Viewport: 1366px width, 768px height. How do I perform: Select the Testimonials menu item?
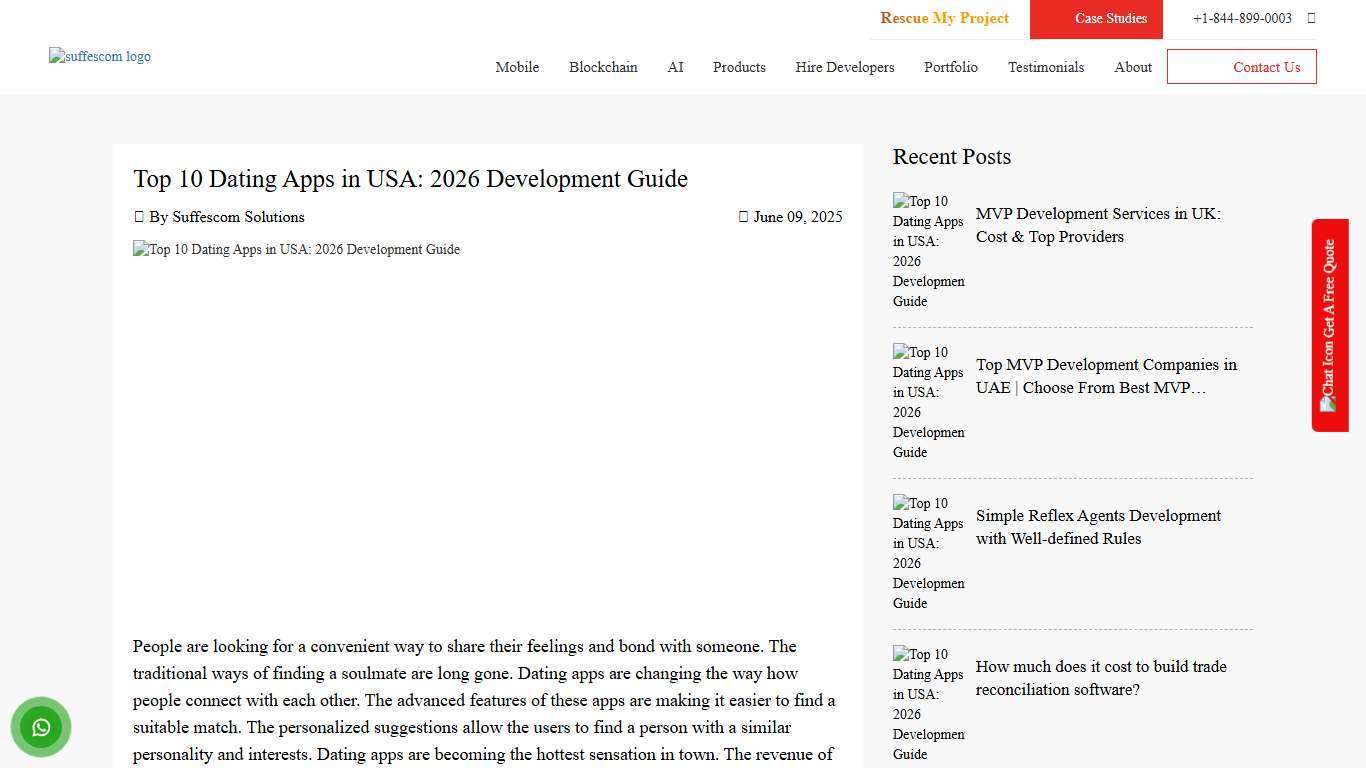(1046, 67)
